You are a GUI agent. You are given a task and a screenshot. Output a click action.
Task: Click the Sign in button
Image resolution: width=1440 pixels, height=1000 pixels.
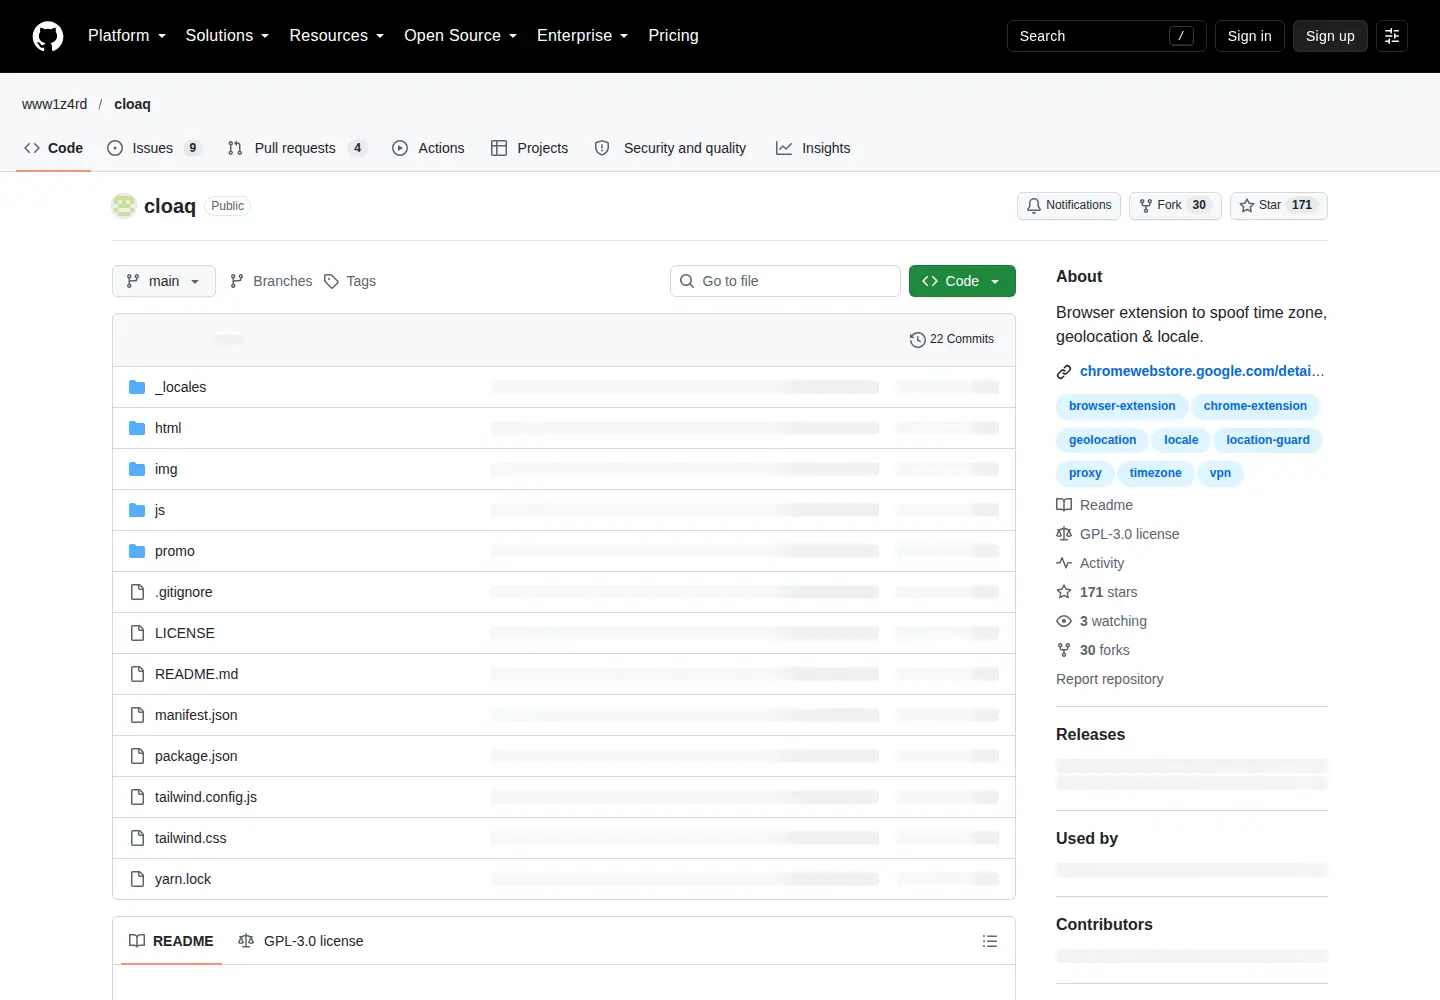click(x=1250, y=36)
